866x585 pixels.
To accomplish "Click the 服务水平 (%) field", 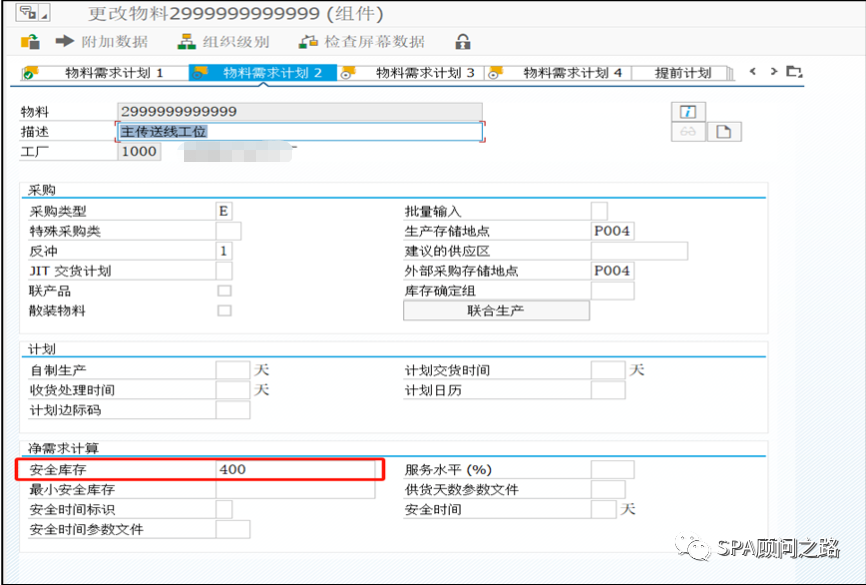I will pyautogui.click(x=612, y=470).
